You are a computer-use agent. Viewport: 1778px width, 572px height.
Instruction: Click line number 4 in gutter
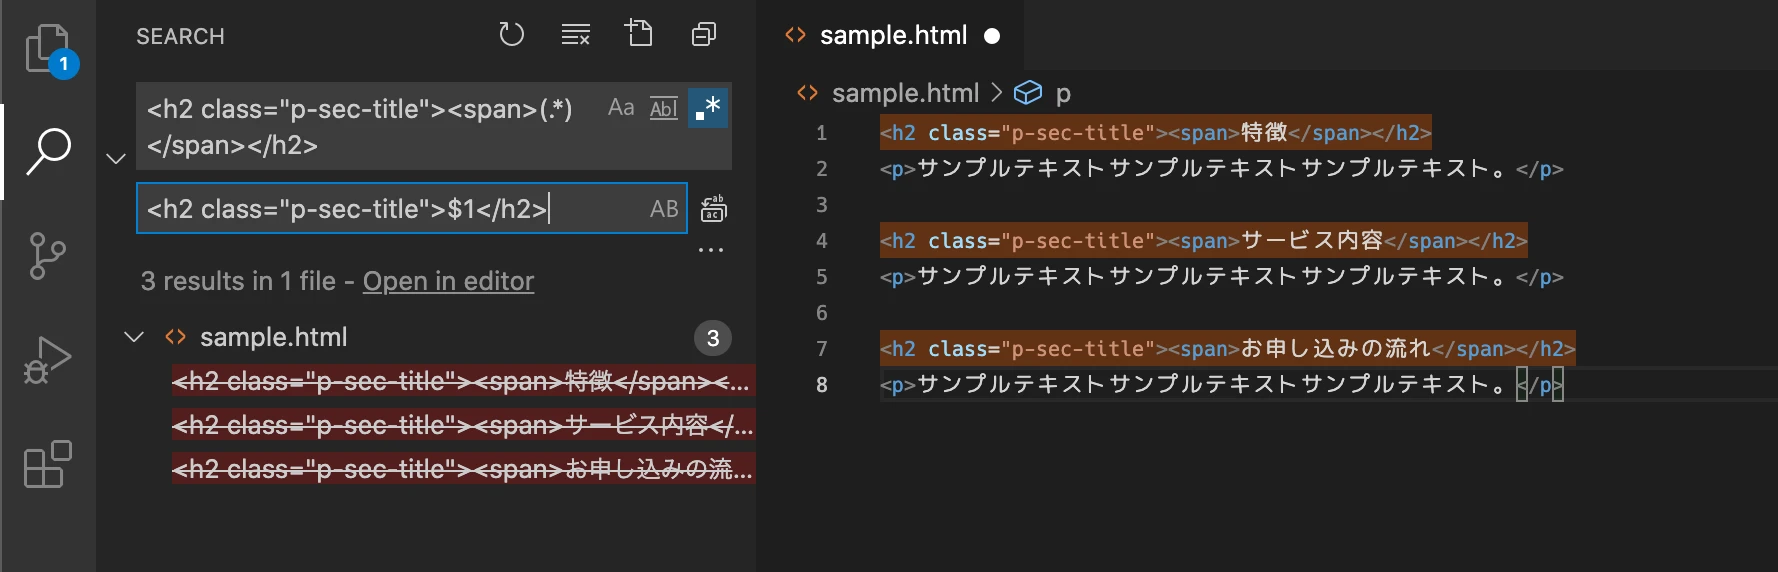pos(821,241)
